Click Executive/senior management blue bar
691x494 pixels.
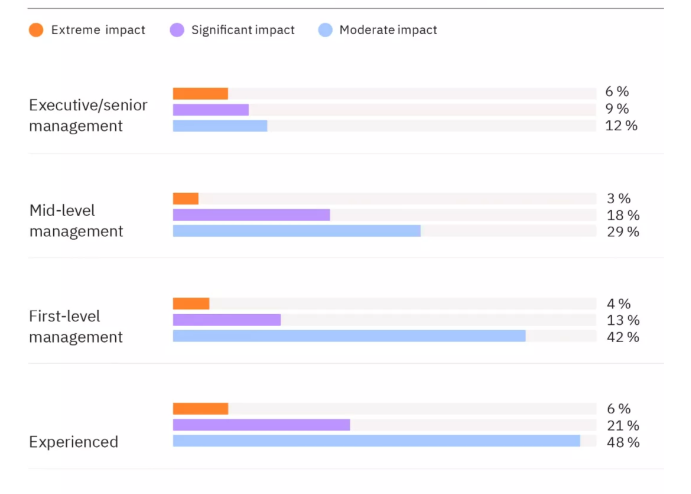(220, 126)
